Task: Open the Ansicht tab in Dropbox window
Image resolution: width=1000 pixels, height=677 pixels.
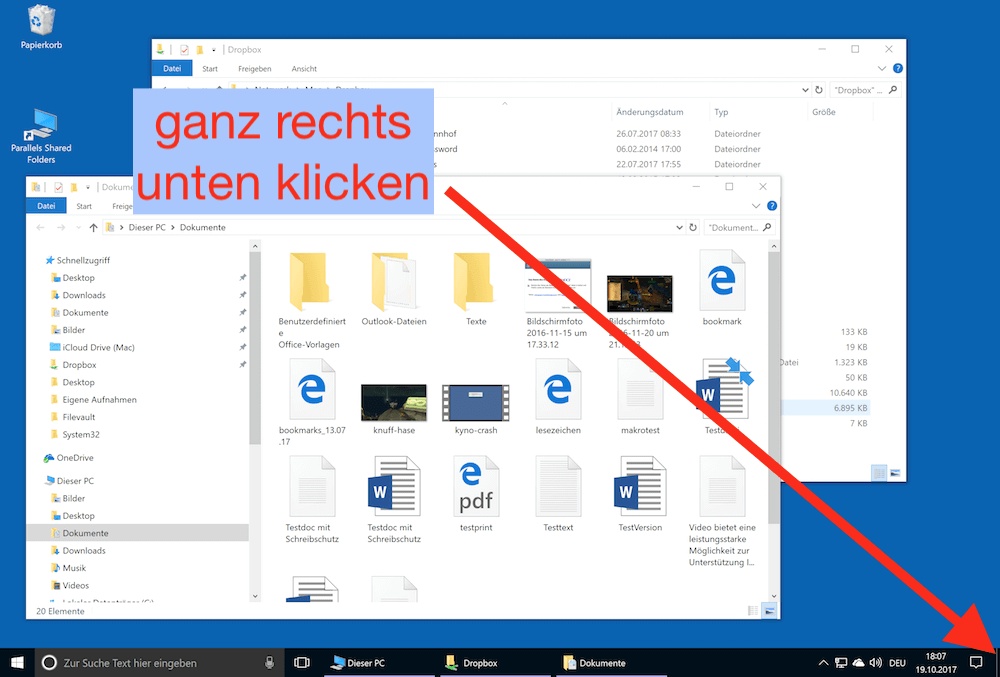Action: [304, 69]
